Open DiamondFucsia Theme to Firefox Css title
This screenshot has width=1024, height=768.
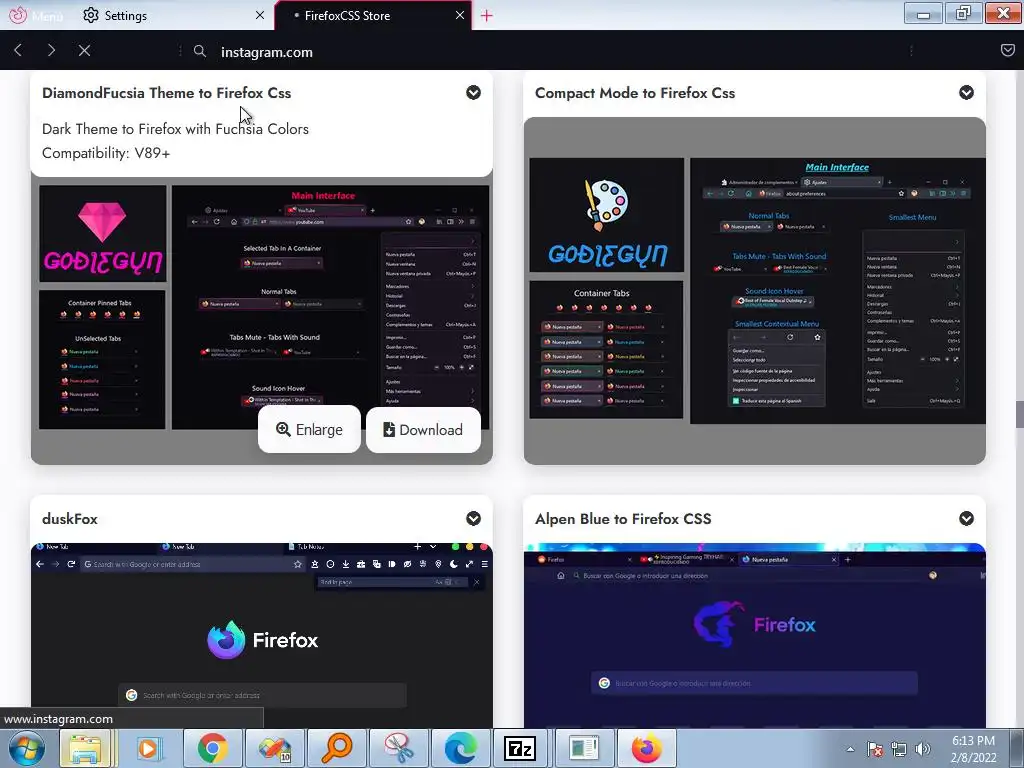[x=167, y=93]
